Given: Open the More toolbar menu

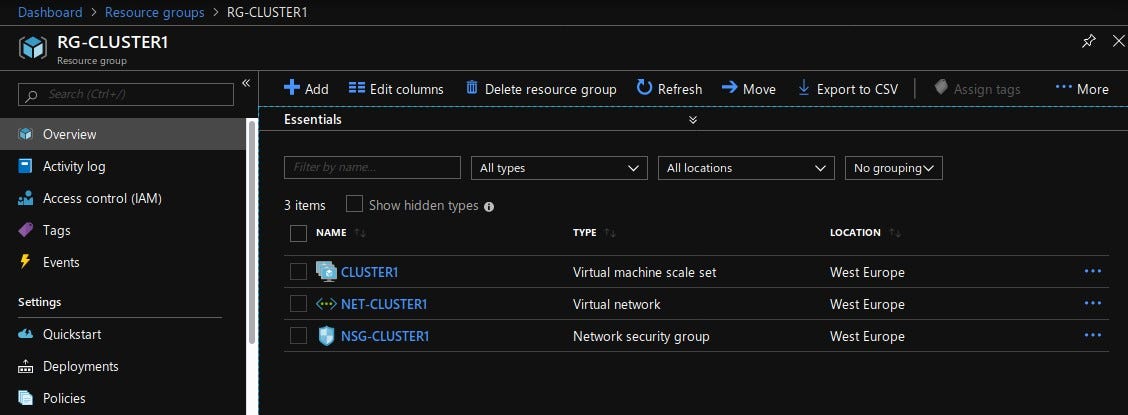Looking at the screenshot, I should [1082, 89].
